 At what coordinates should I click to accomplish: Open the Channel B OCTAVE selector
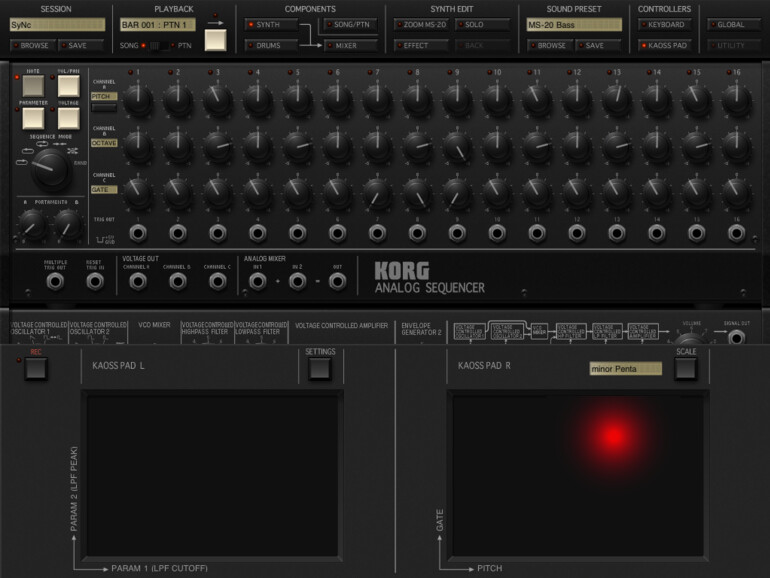click(x=104, y=143)
